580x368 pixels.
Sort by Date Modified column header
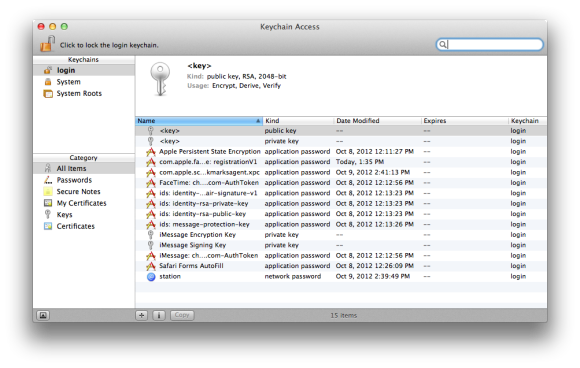pos(377,121)
